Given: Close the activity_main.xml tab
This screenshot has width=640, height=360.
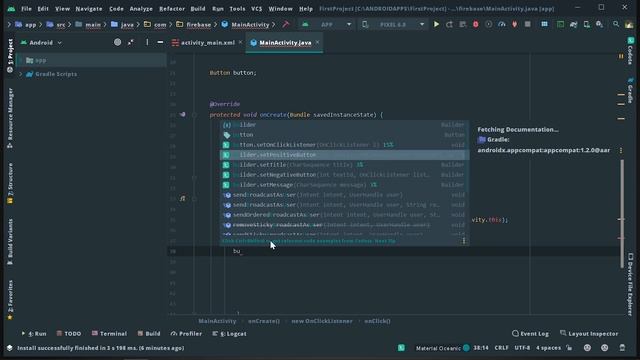Looking at the screenshot, I should point(240,42).
